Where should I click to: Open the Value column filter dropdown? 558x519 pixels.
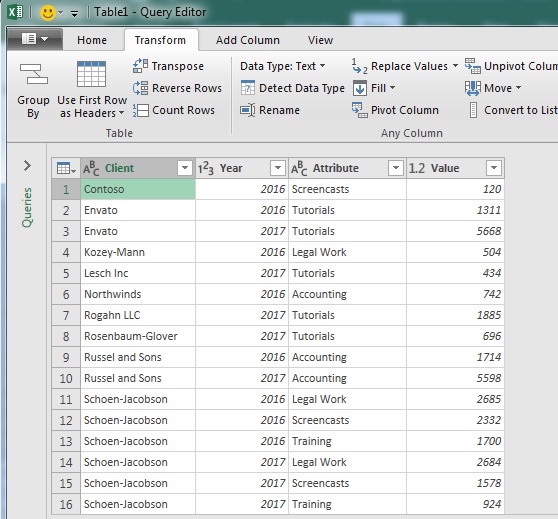tap(494, 168)
